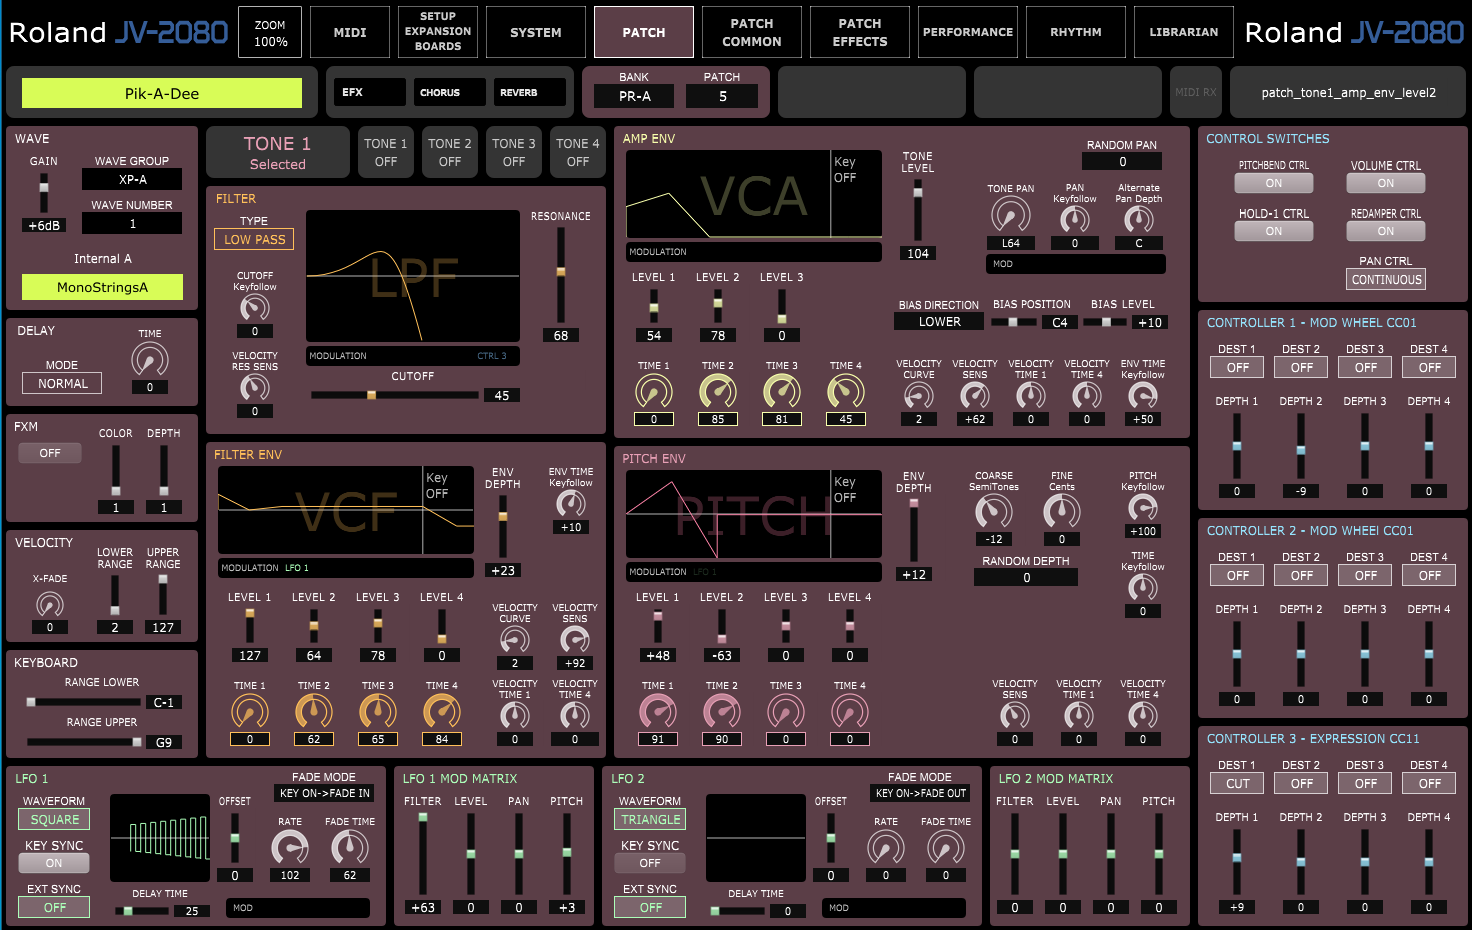The width and height of the screenshot is (1472, 930).
Task: Click the Pitch Env TIME 2 knob
Action: (722, 712)
